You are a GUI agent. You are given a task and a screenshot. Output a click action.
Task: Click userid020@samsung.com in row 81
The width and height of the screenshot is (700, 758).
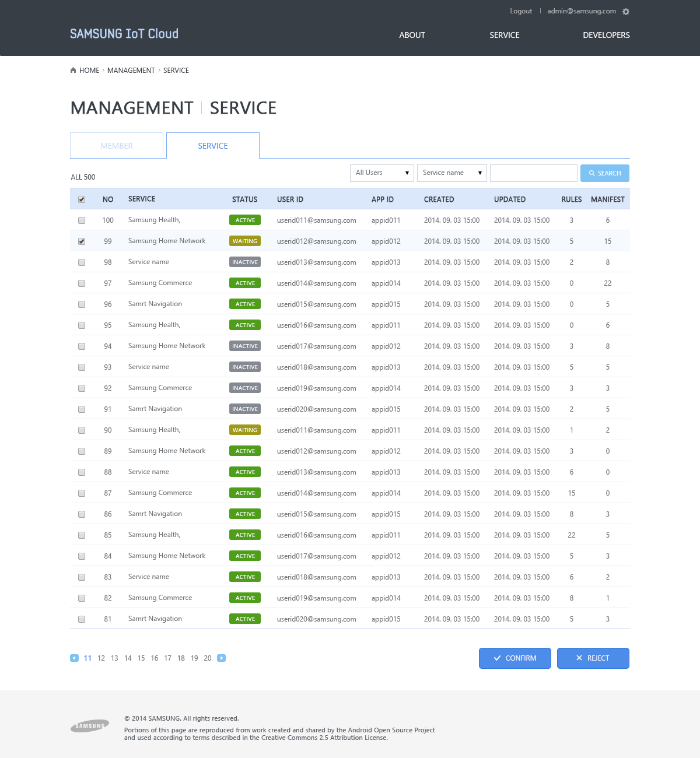click(x=317, y=619)
